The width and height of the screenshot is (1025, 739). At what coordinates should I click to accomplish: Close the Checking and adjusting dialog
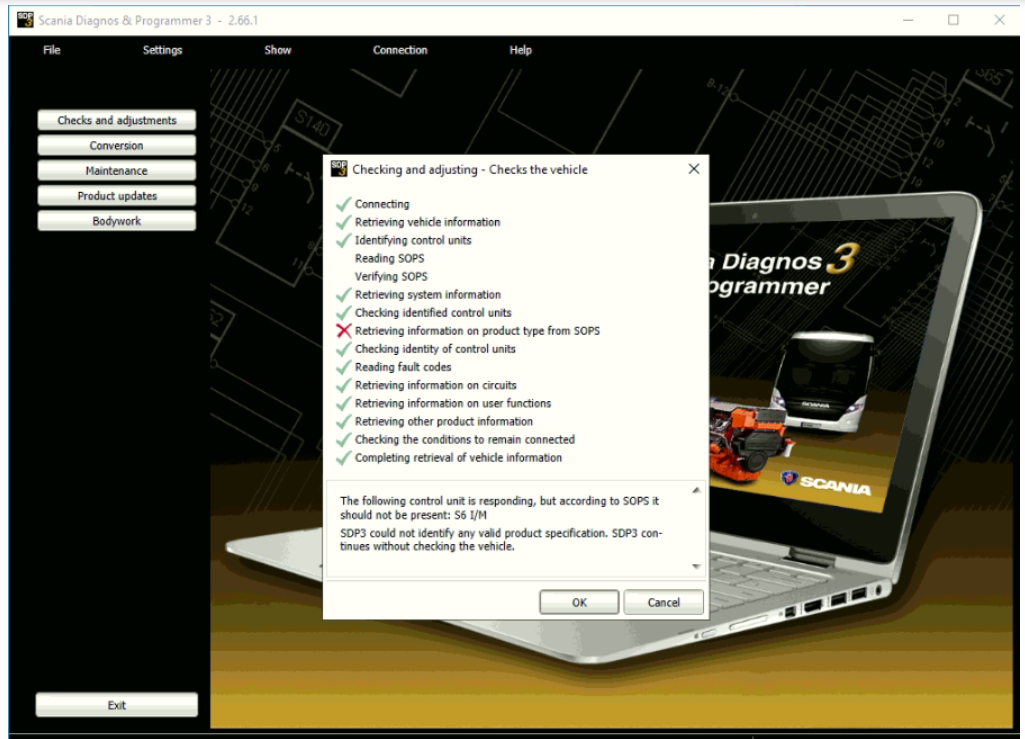tap(694, 169)
